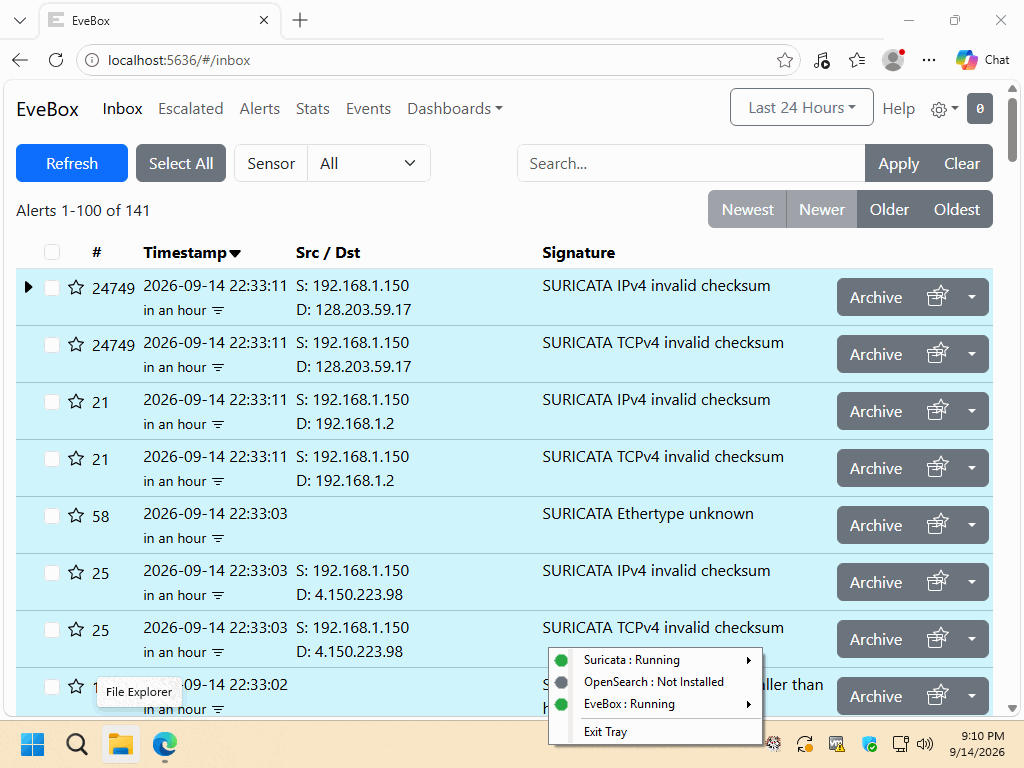Check first 24749 IPv4 invalid checksum row

52,287
